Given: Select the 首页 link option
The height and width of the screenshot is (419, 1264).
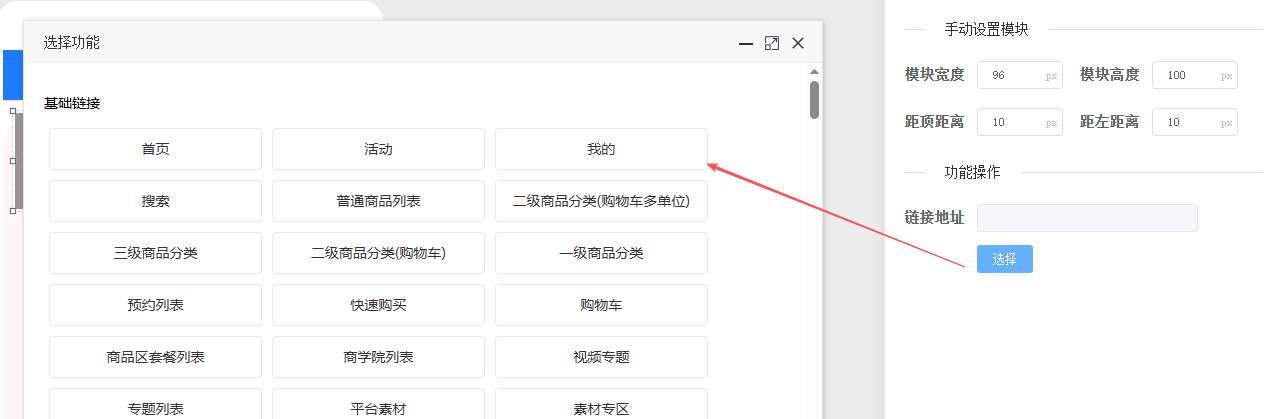Looking at the screenshot, I should (155, 149).
